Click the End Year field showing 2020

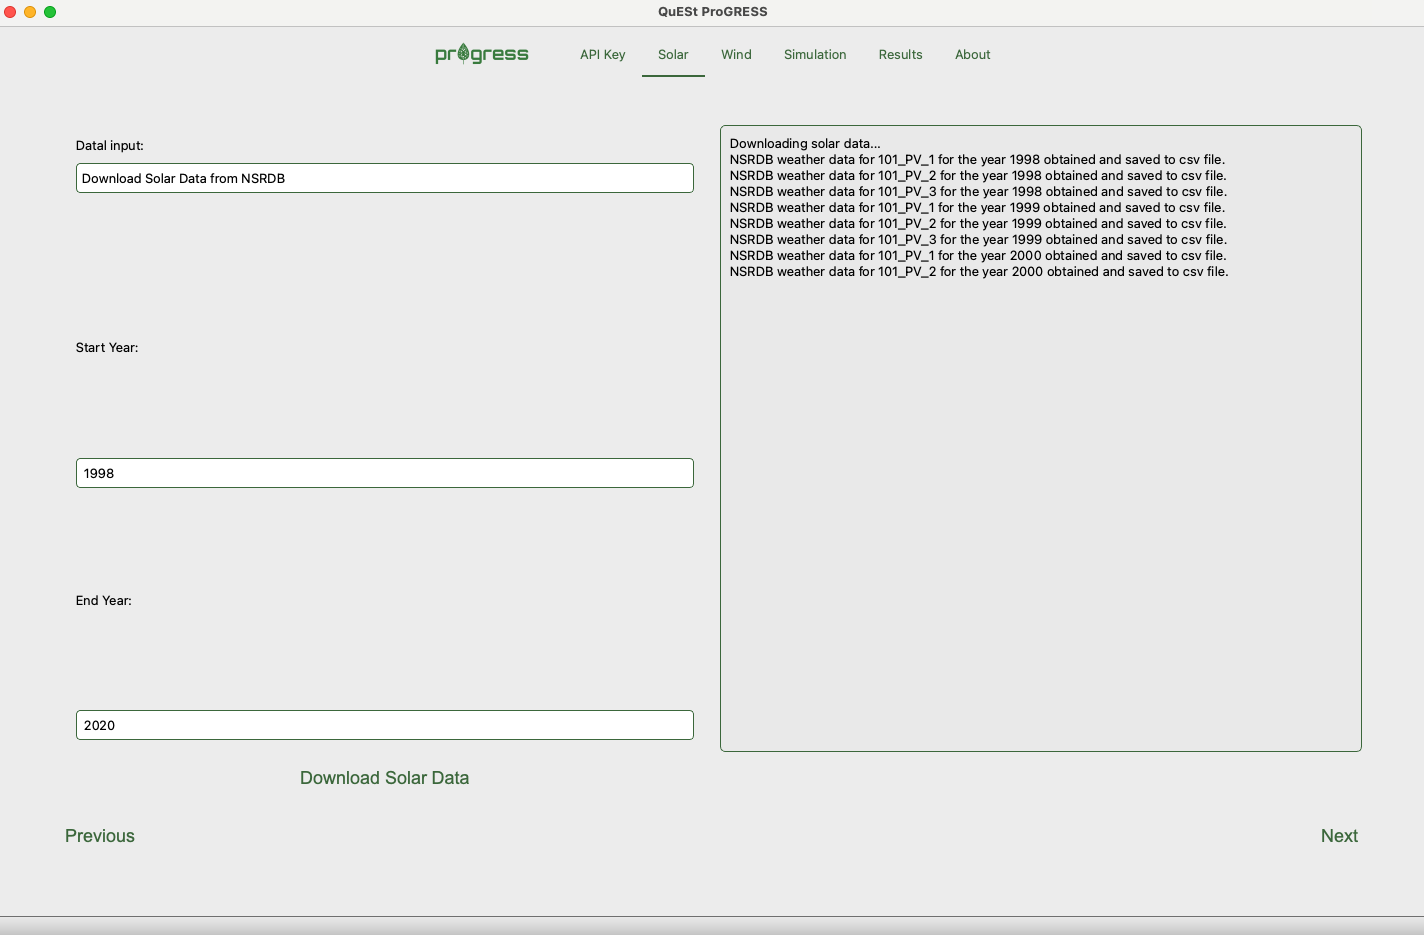click(x=385, y=725)
